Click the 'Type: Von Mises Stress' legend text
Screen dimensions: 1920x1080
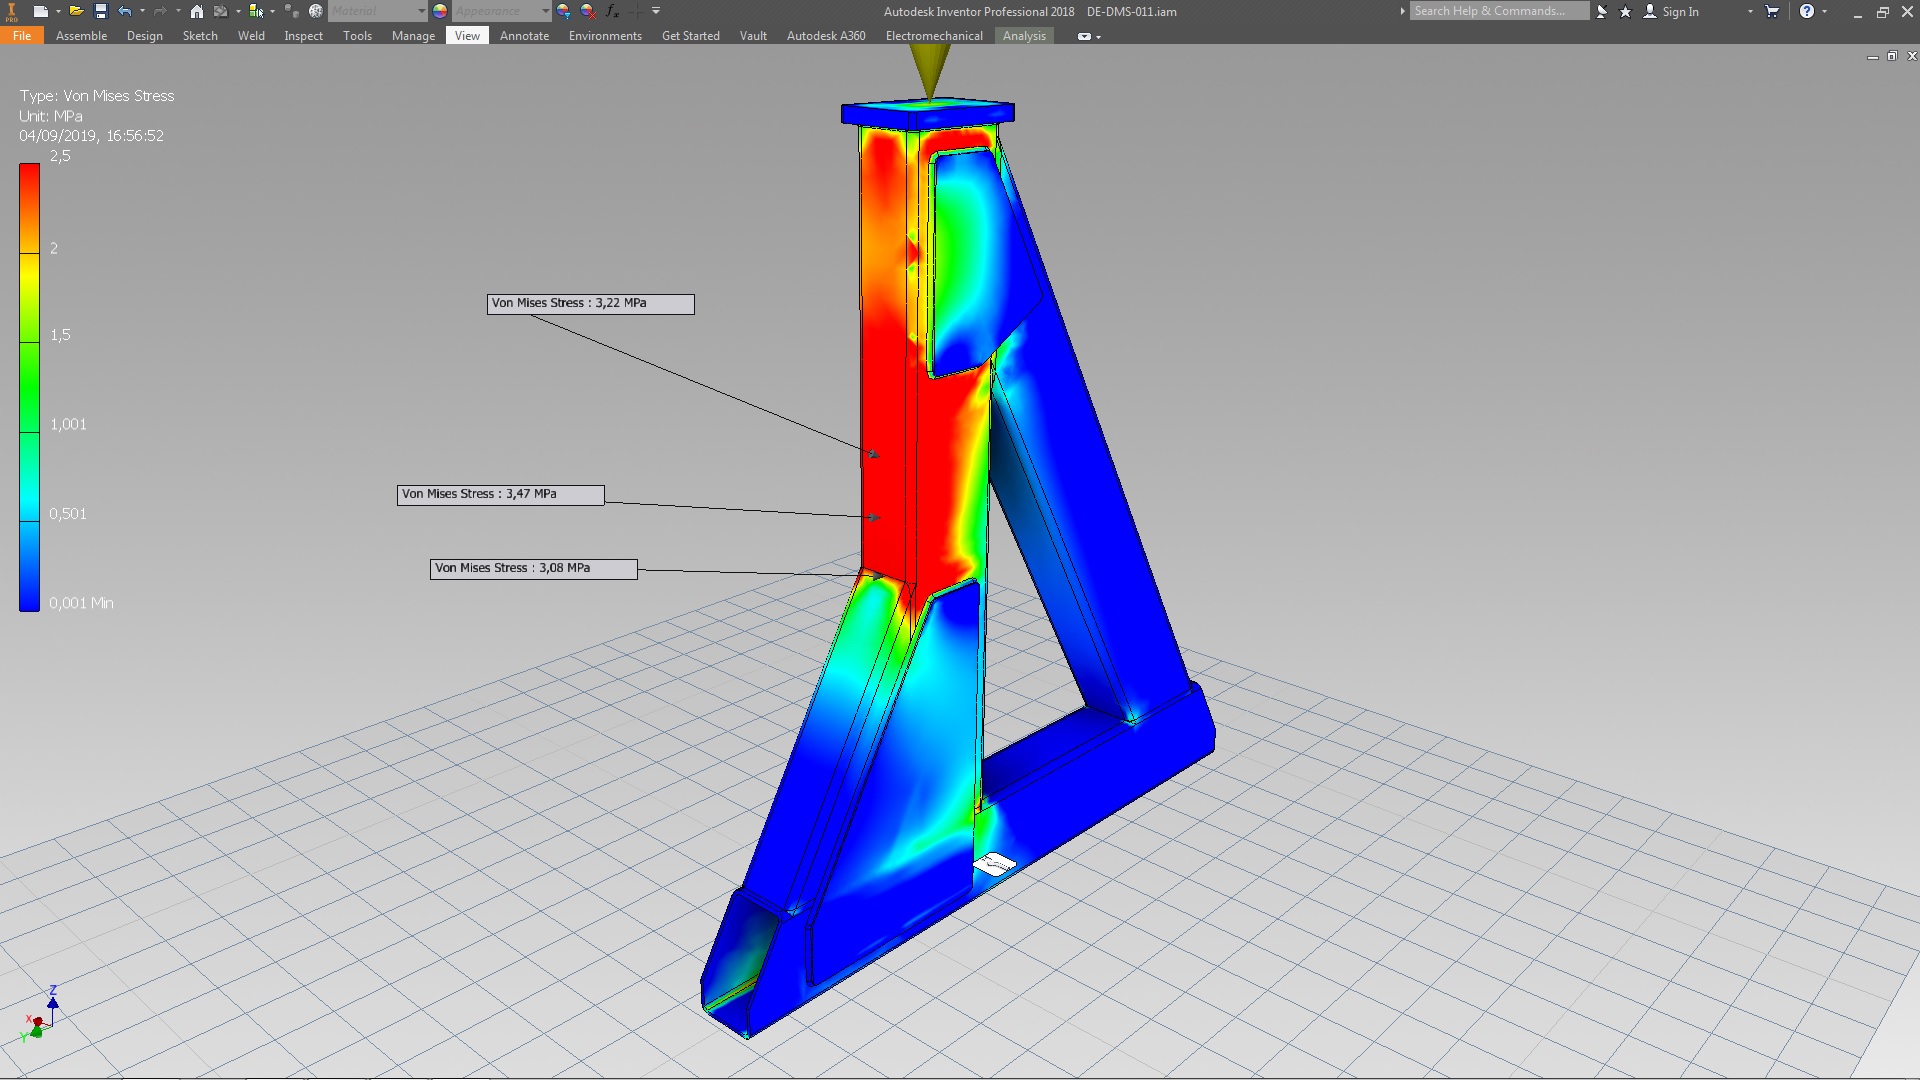(x=97, y=96)
